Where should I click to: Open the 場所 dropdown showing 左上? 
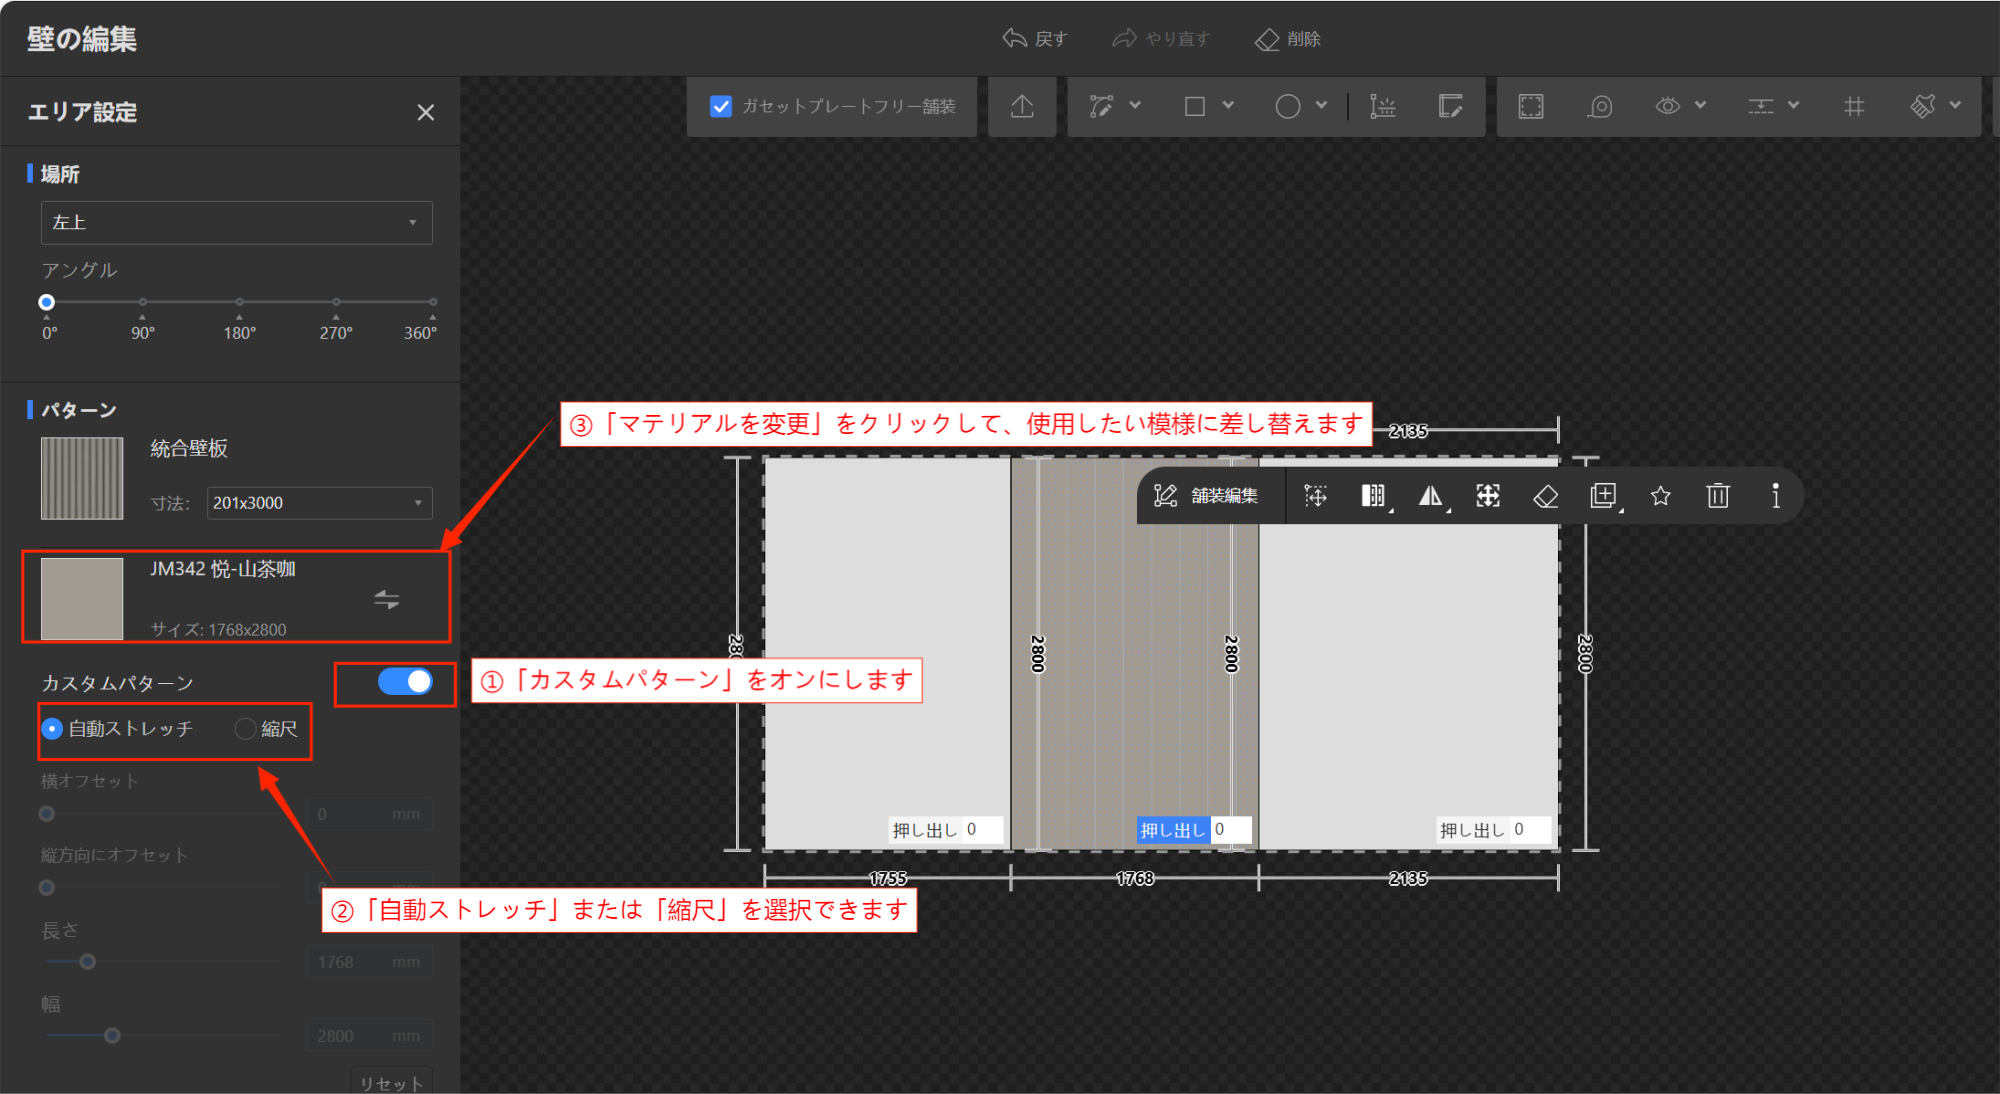coord(236,222)
